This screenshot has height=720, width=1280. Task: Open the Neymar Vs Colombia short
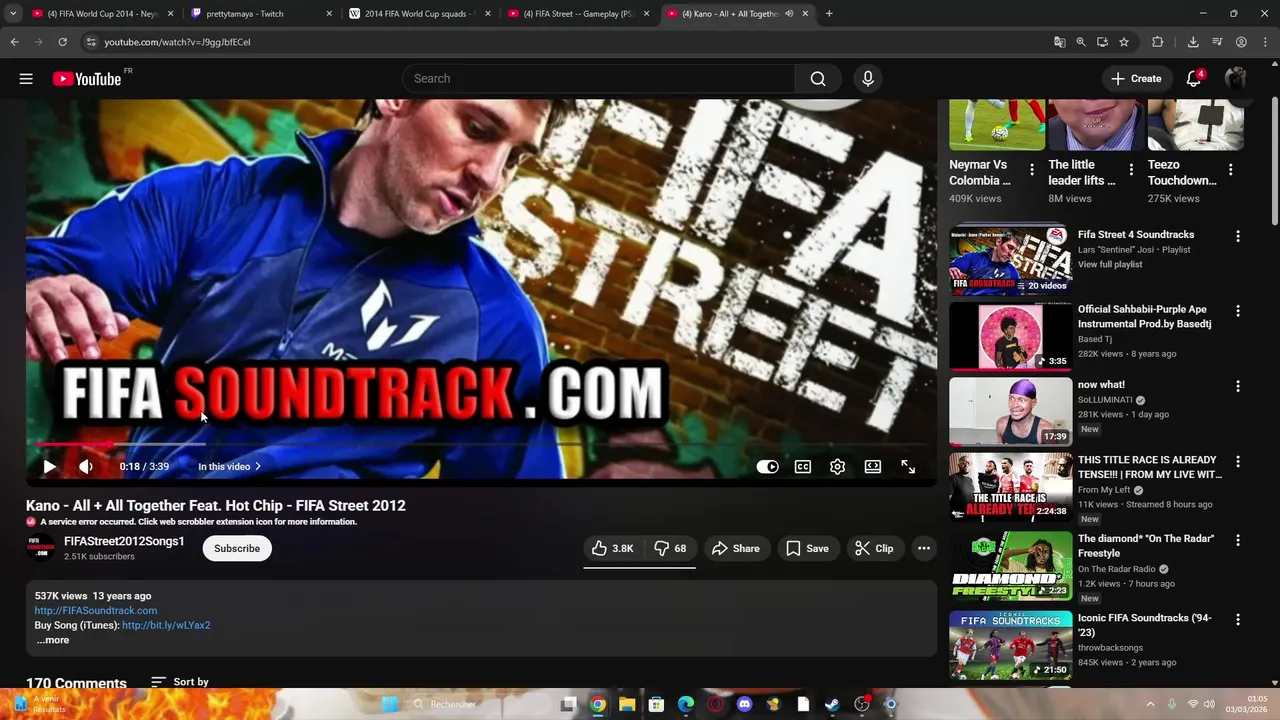click(997, 125)
